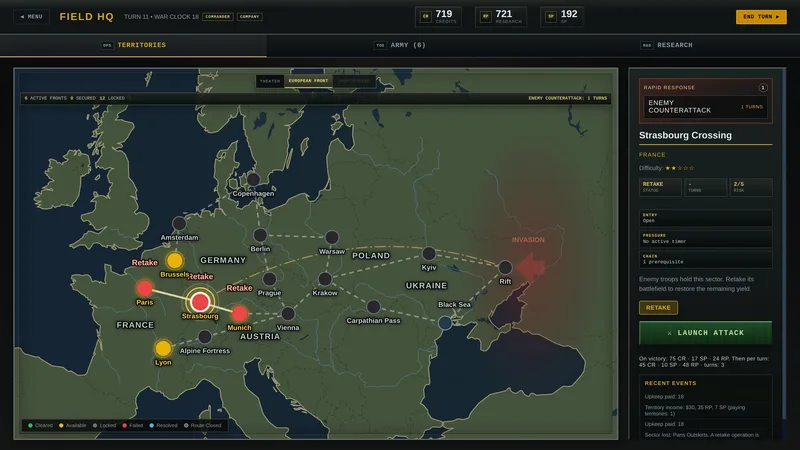Select the Warsaw node on map

[332, 237]
